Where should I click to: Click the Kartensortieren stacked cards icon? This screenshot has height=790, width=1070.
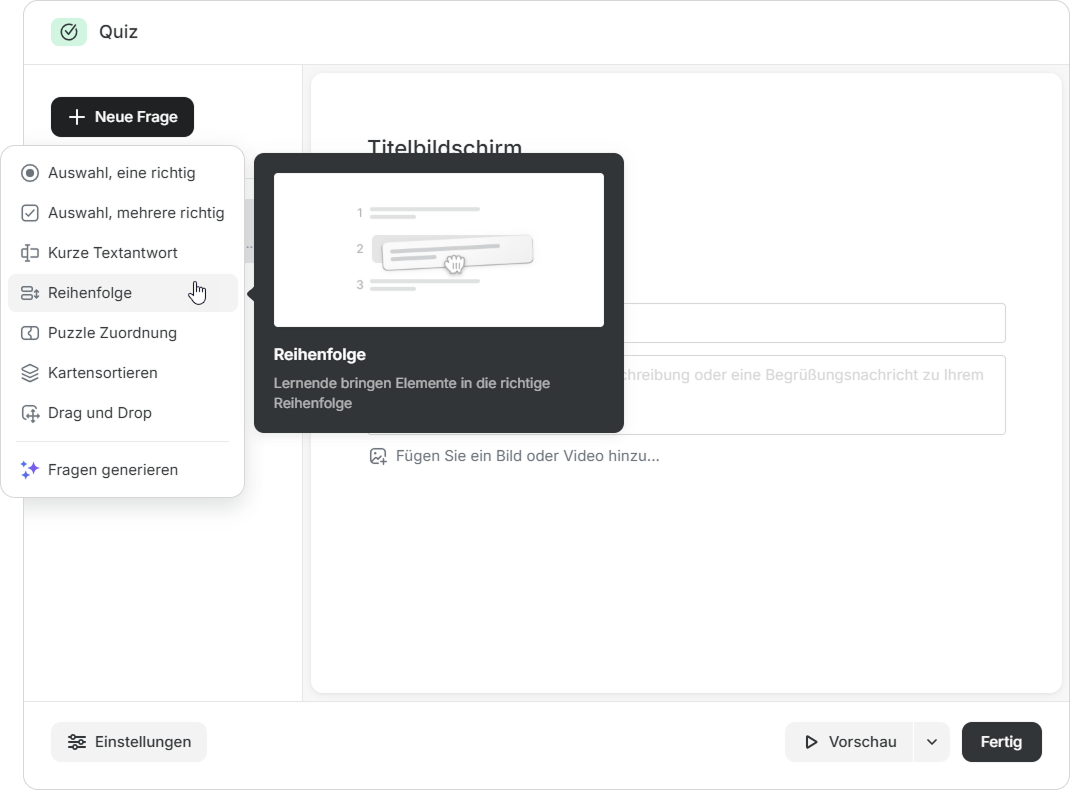(x=30, y=373)
